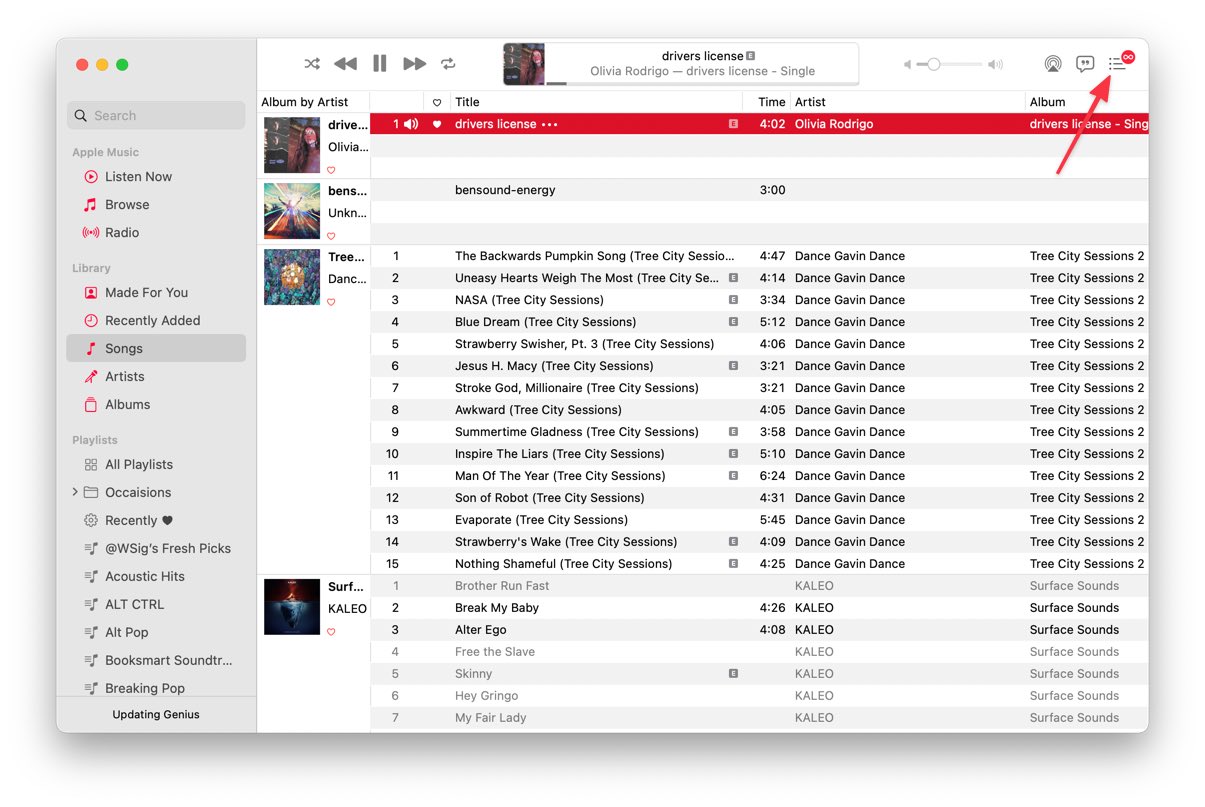Screen dimensions: 1205x807
Task: Select Strawberry's Wake (Tree City Sessions)
Action: [759, 542]
